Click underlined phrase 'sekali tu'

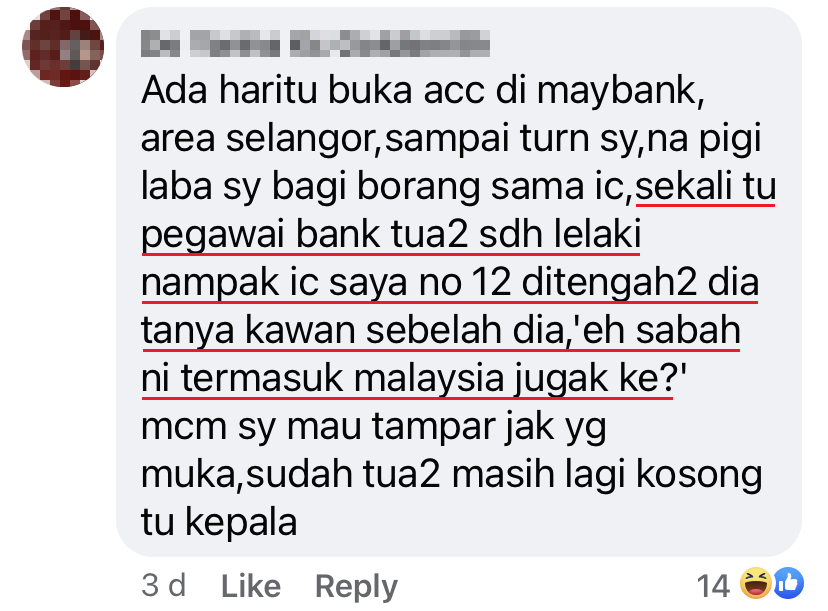coord(705,187)
